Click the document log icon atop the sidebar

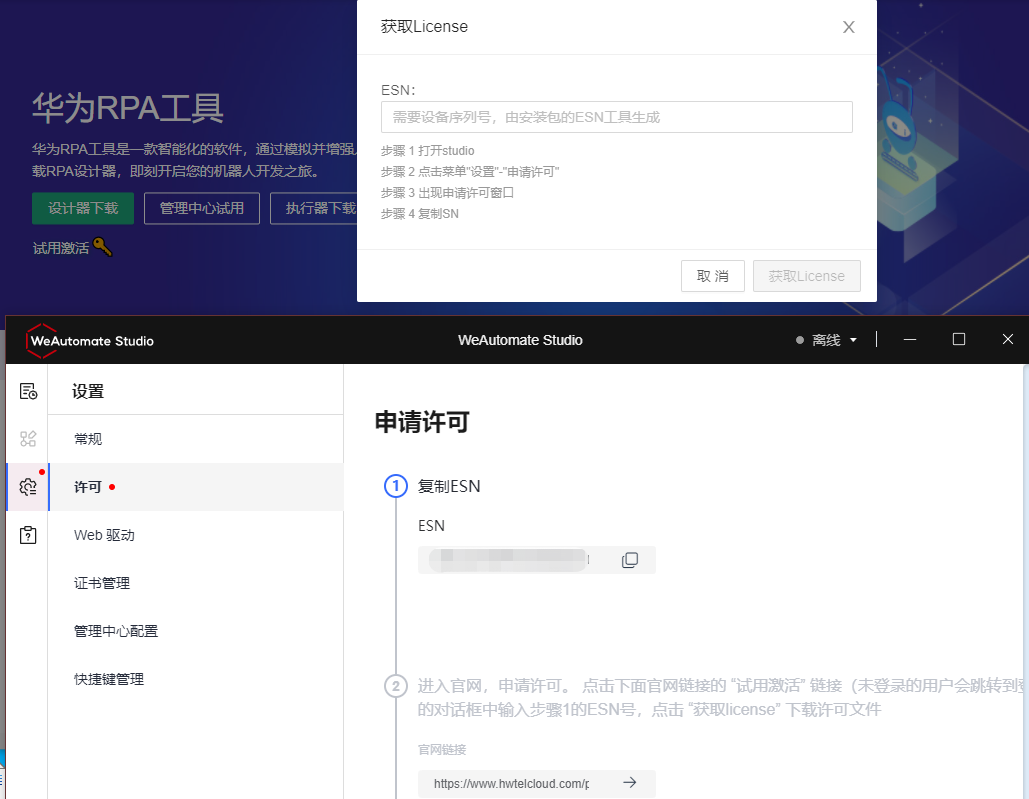tap(27, 390)
